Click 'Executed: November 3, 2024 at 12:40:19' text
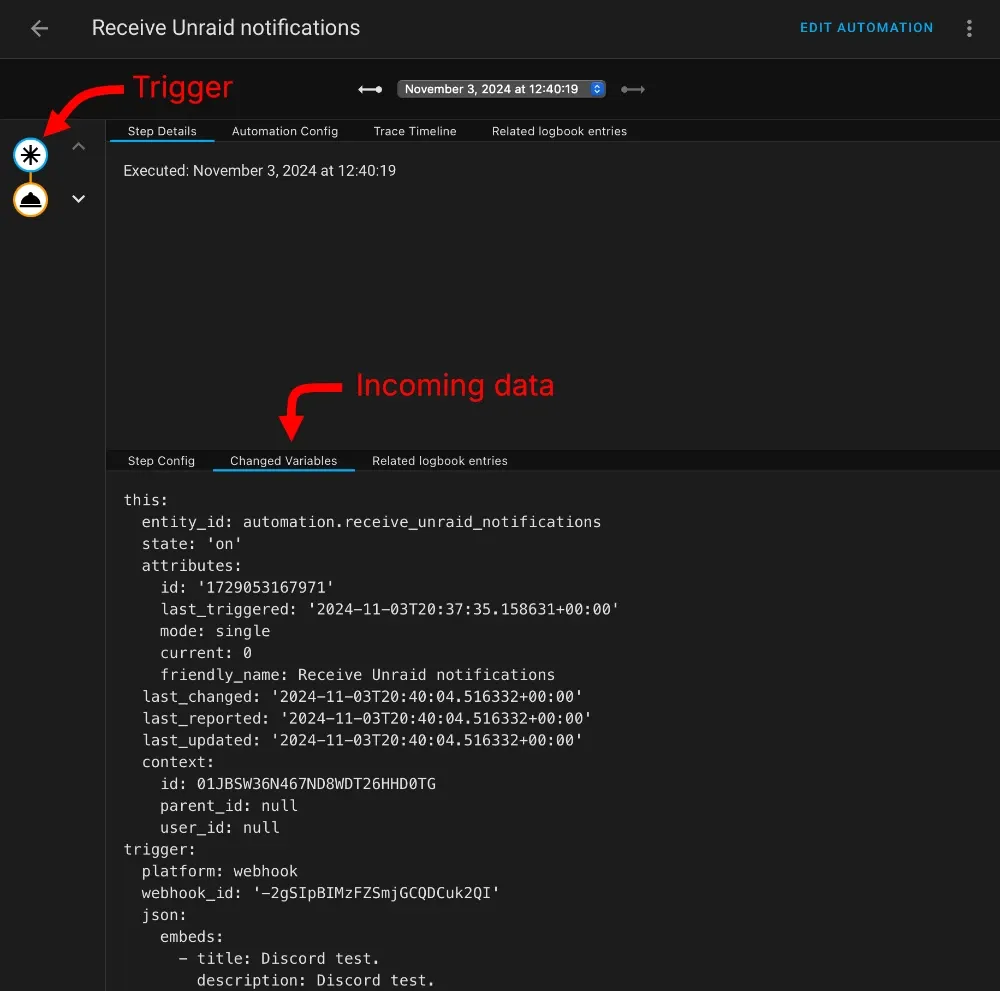This screenshot has height=991, width=1000. [259, 171]
